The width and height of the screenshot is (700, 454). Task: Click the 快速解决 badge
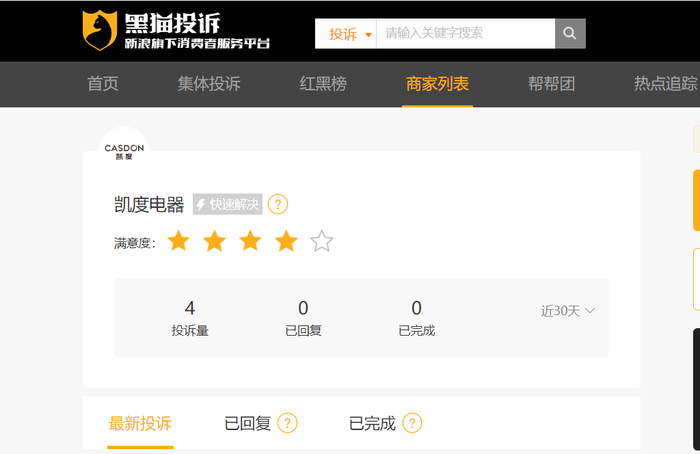228,204
